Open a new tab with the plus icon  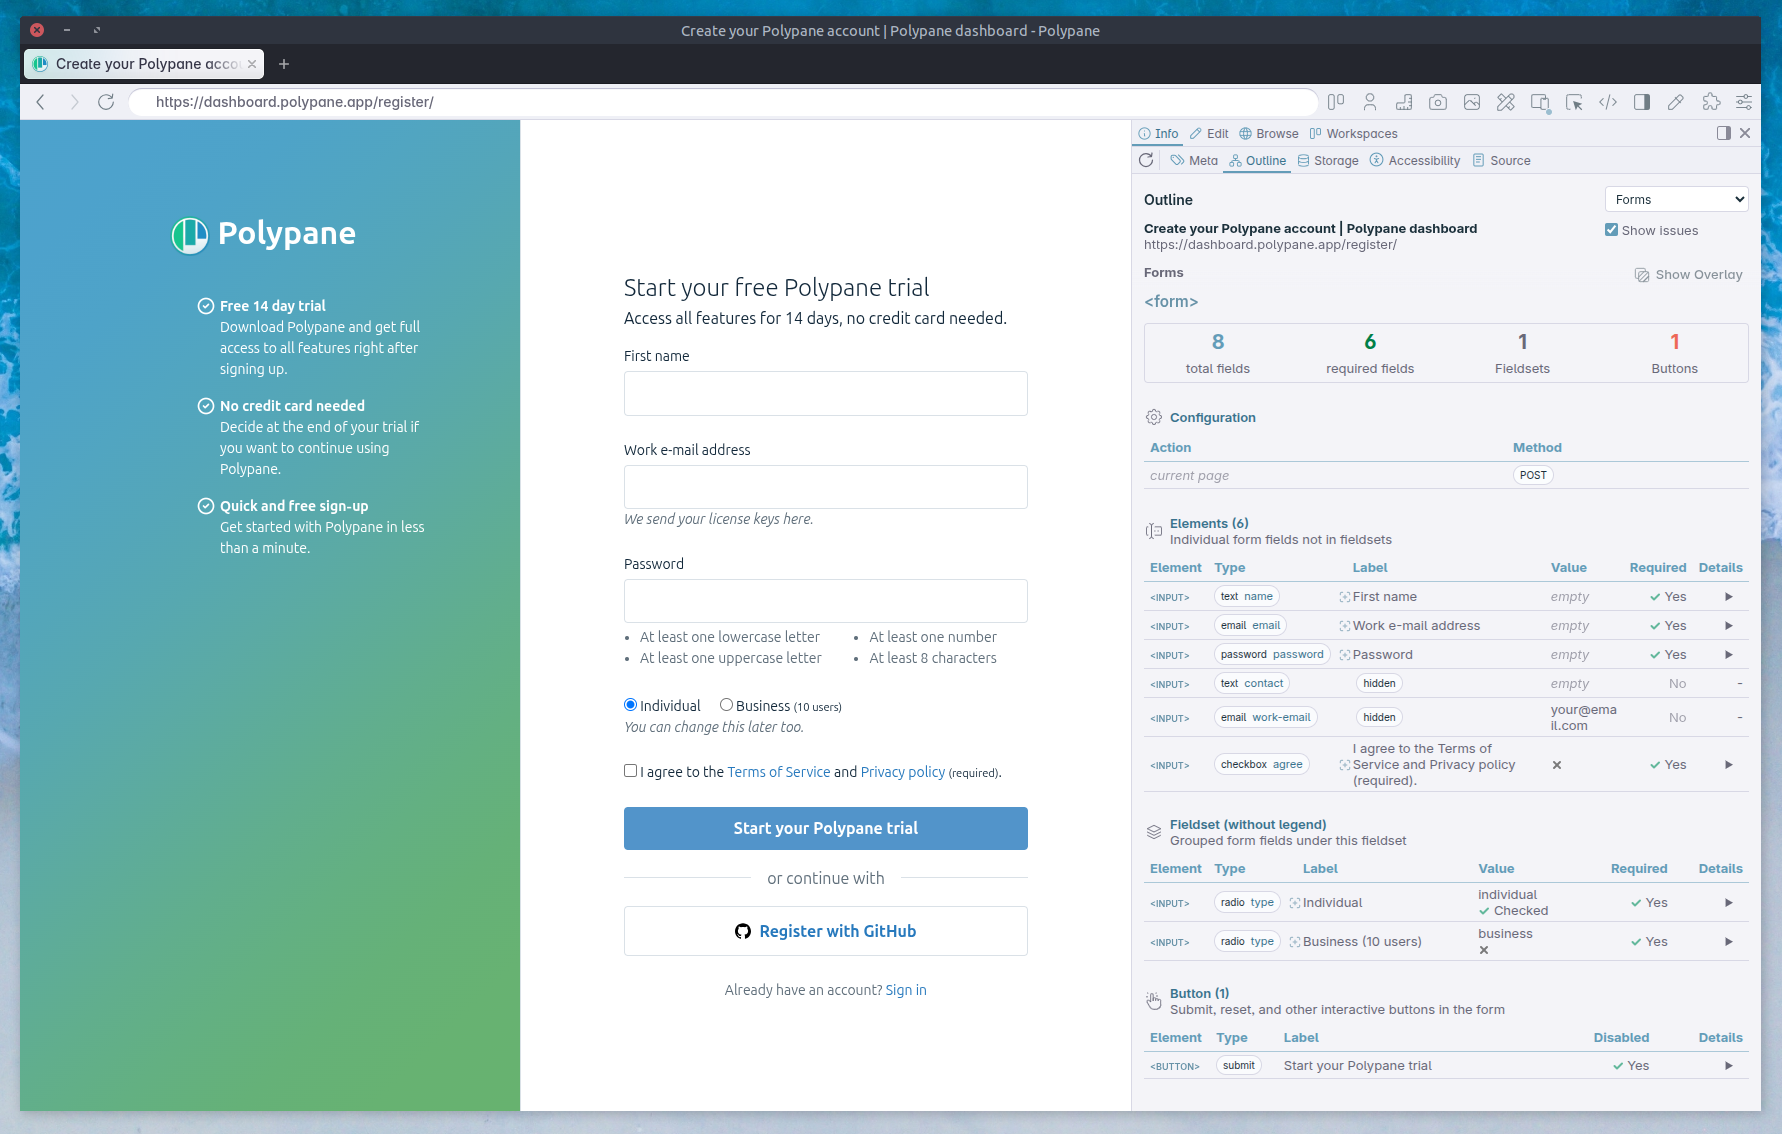[x=284, y=64]
